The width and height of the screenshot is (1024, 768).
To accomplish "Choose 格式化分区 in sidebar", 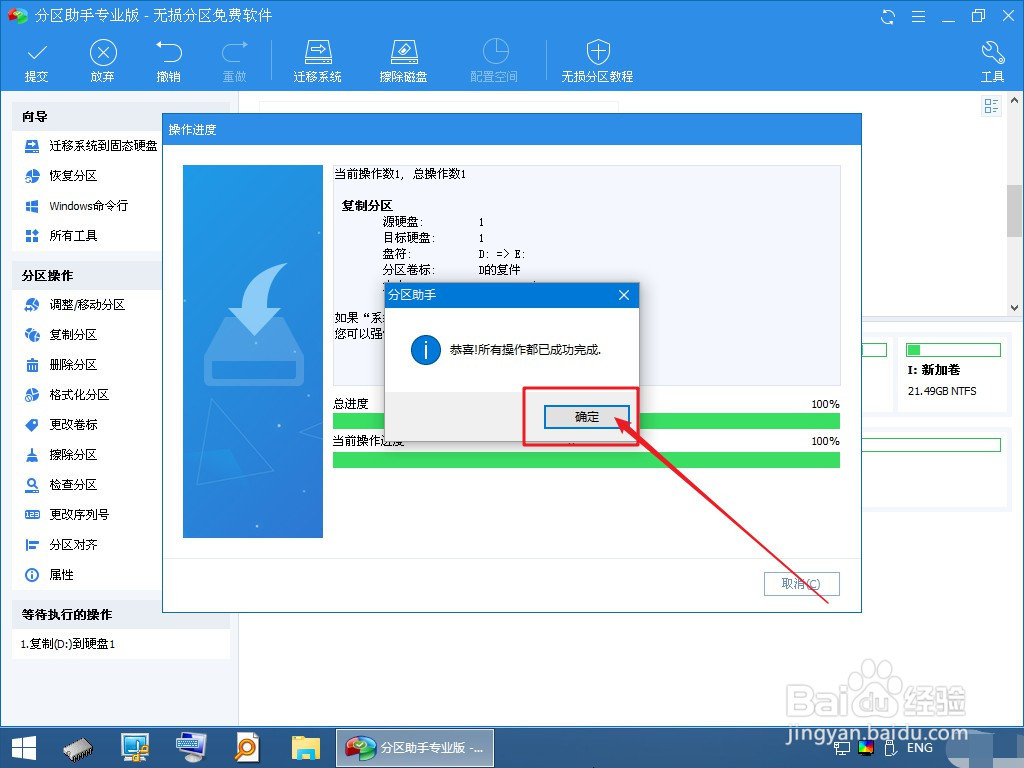I will click(x=67, y=395).
